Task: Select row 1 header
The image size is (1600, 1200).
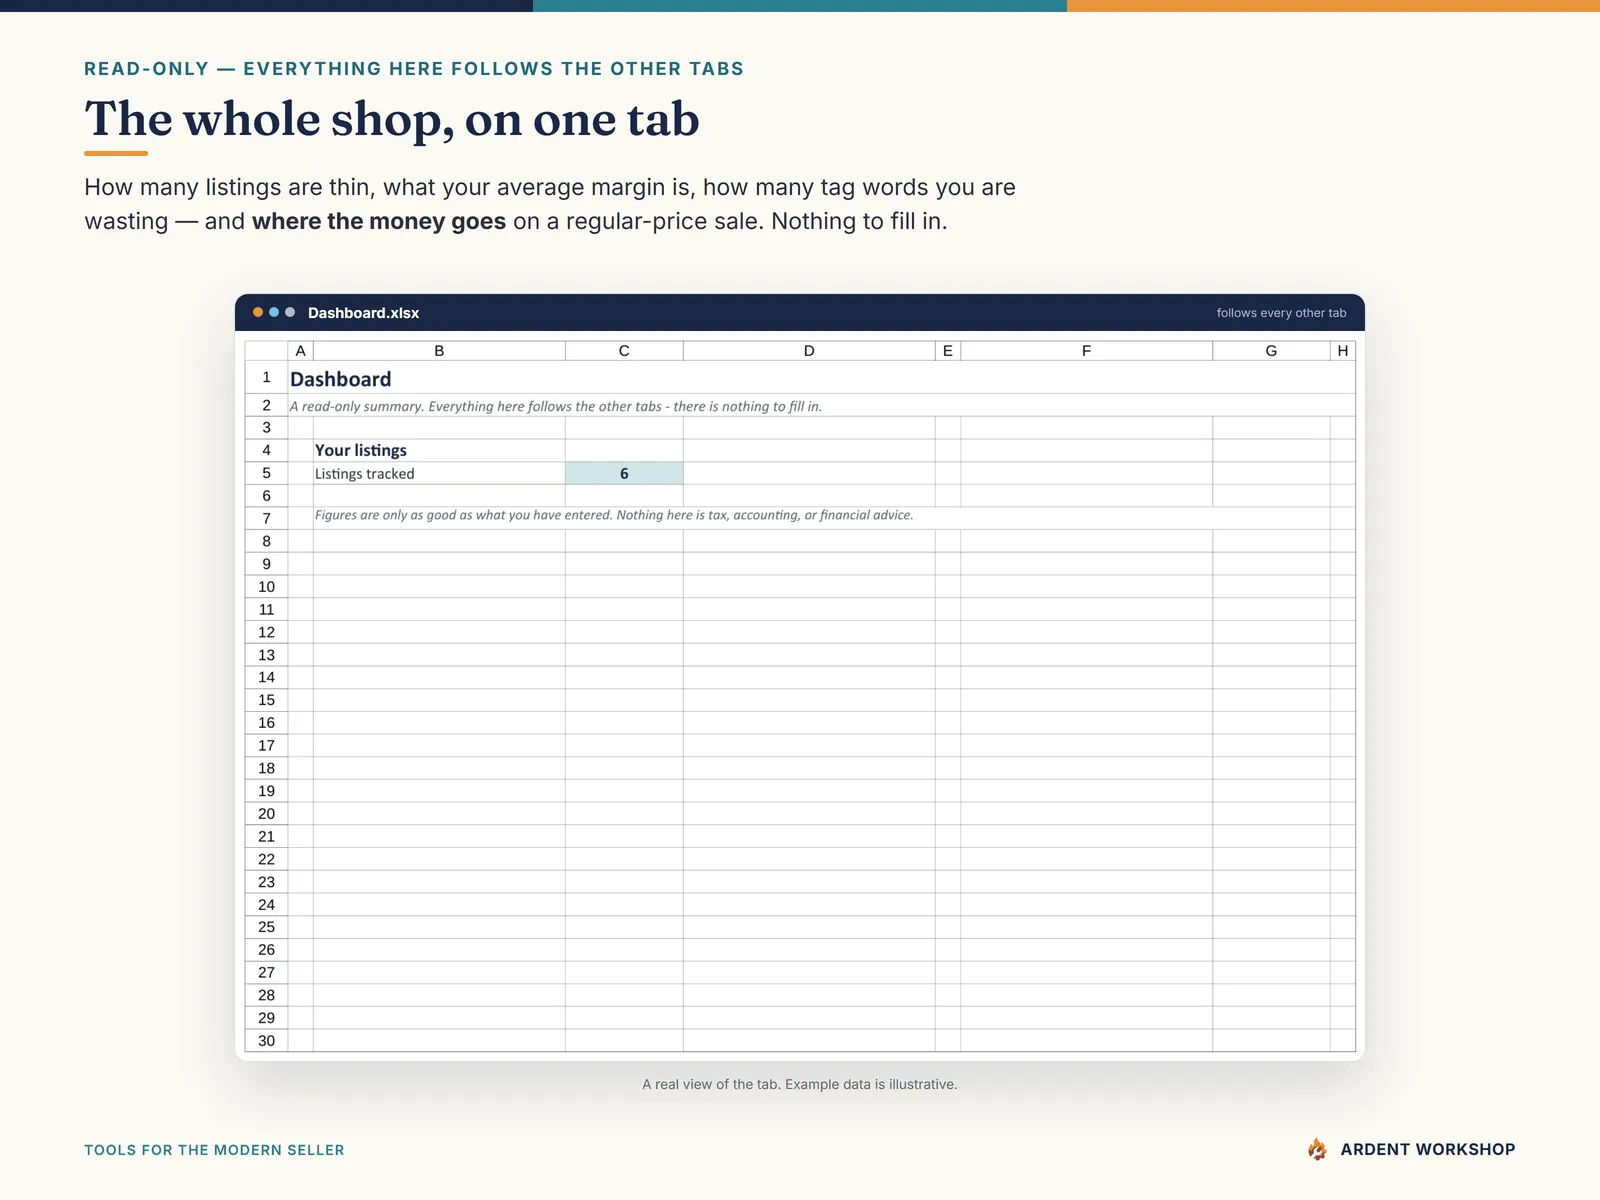Action: pos(266,378)
